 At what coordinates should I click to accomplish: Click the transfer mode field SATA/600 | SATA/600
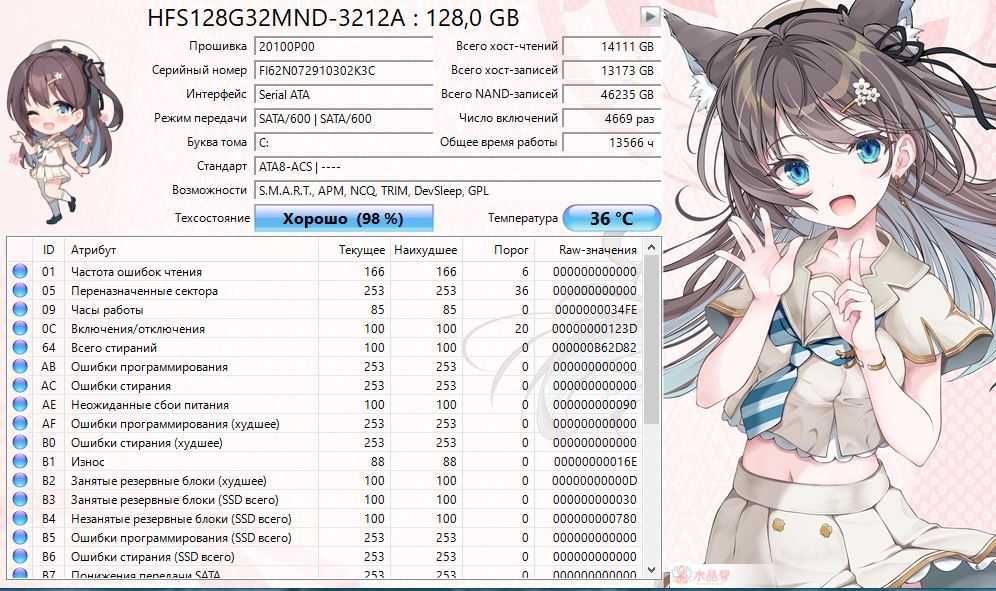pos(344,118)
